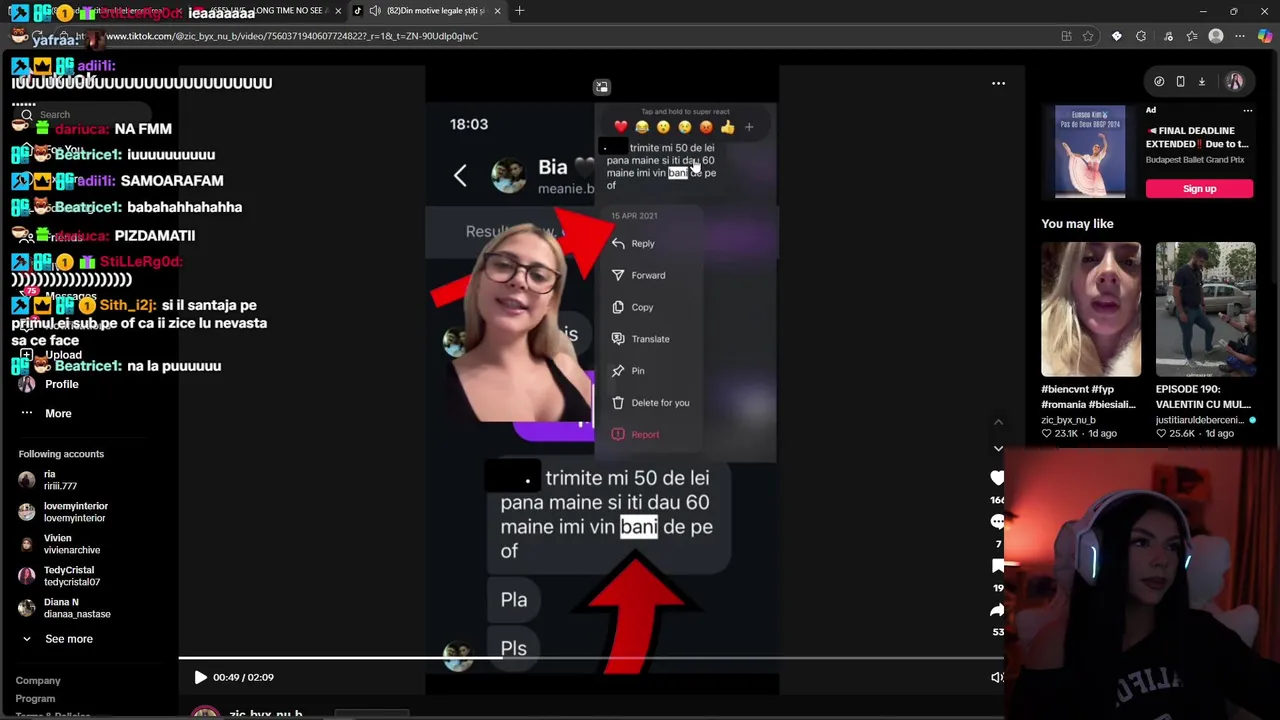Click the Sign up ad button

(1199, 189)
